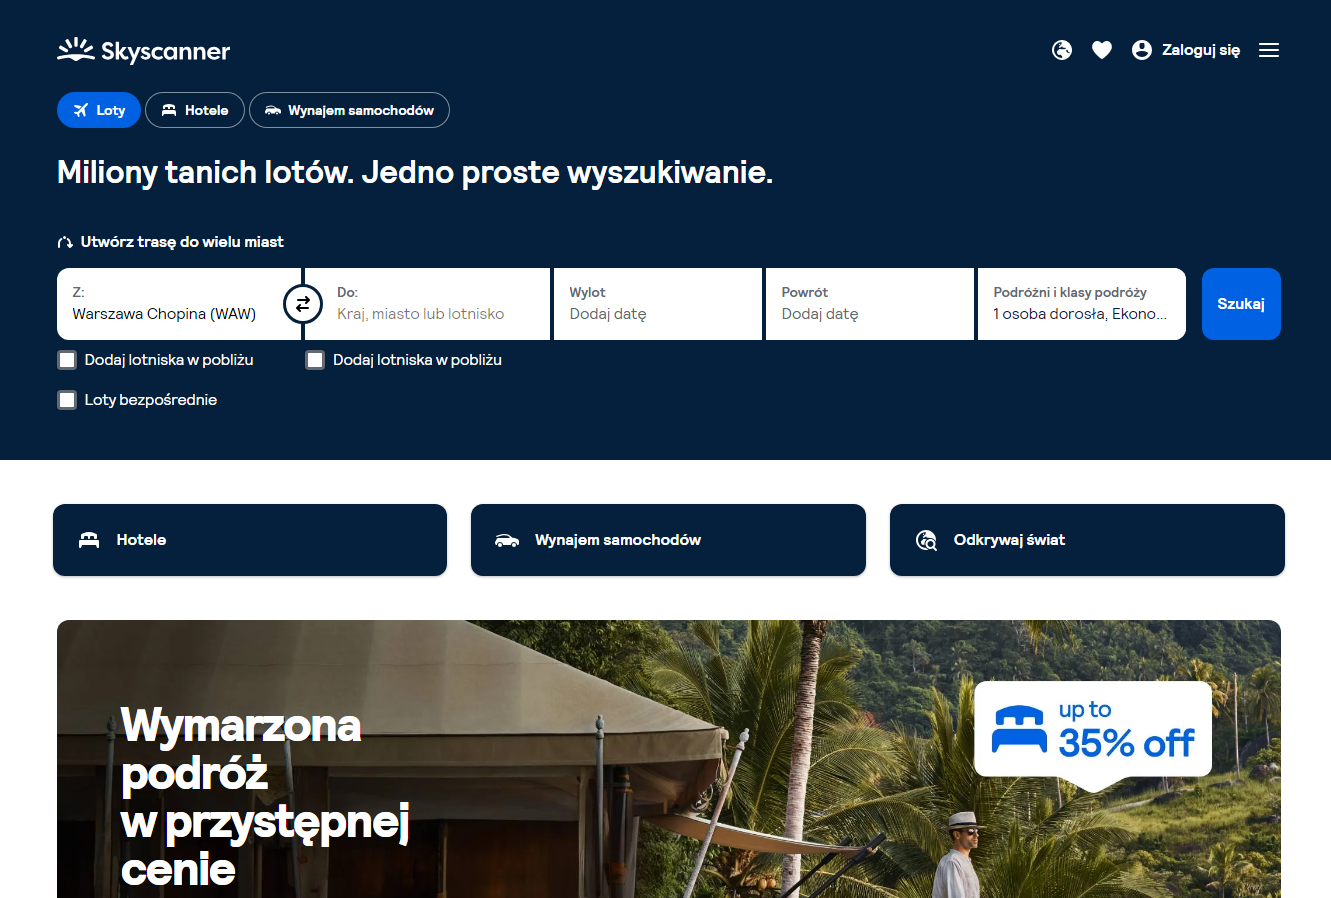This screenshot has height=898, width=1331.
Task: Open Wynajem samochodów shortcut card
Action: pos(668,540)
